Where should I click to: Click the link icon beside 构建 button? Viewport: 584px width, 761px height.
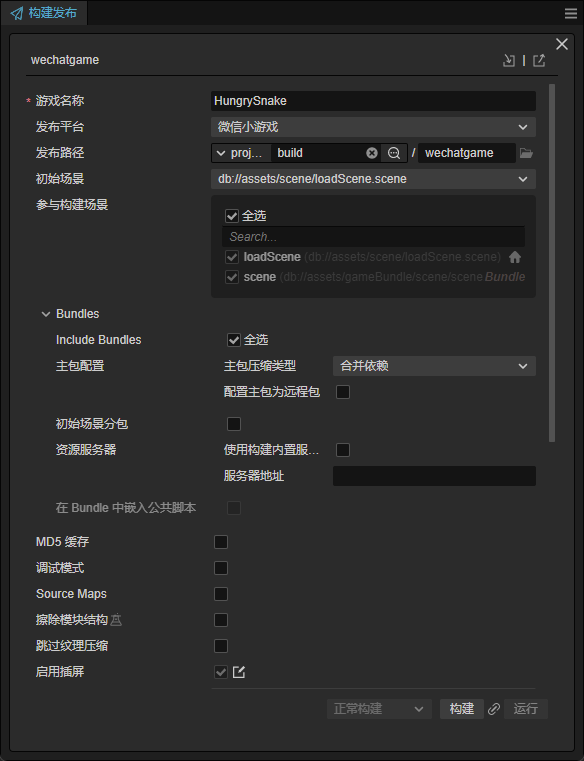tap(494, 709)
